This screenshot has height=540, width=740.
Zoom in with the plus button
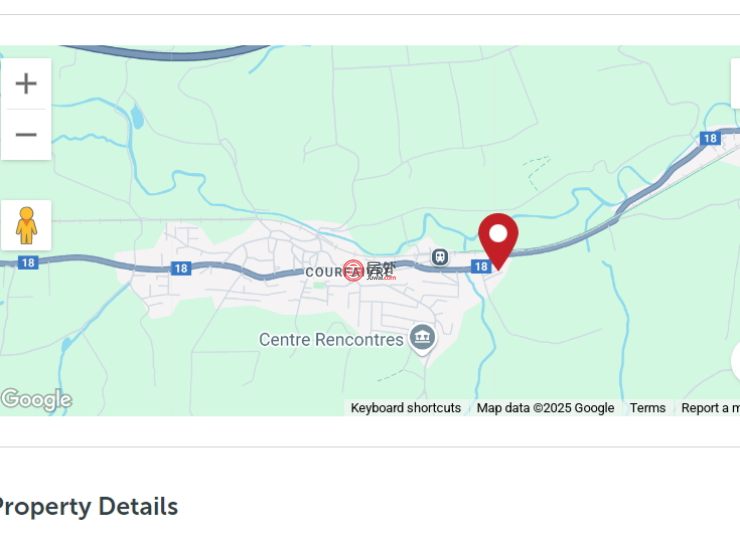[x=26, y=84]
